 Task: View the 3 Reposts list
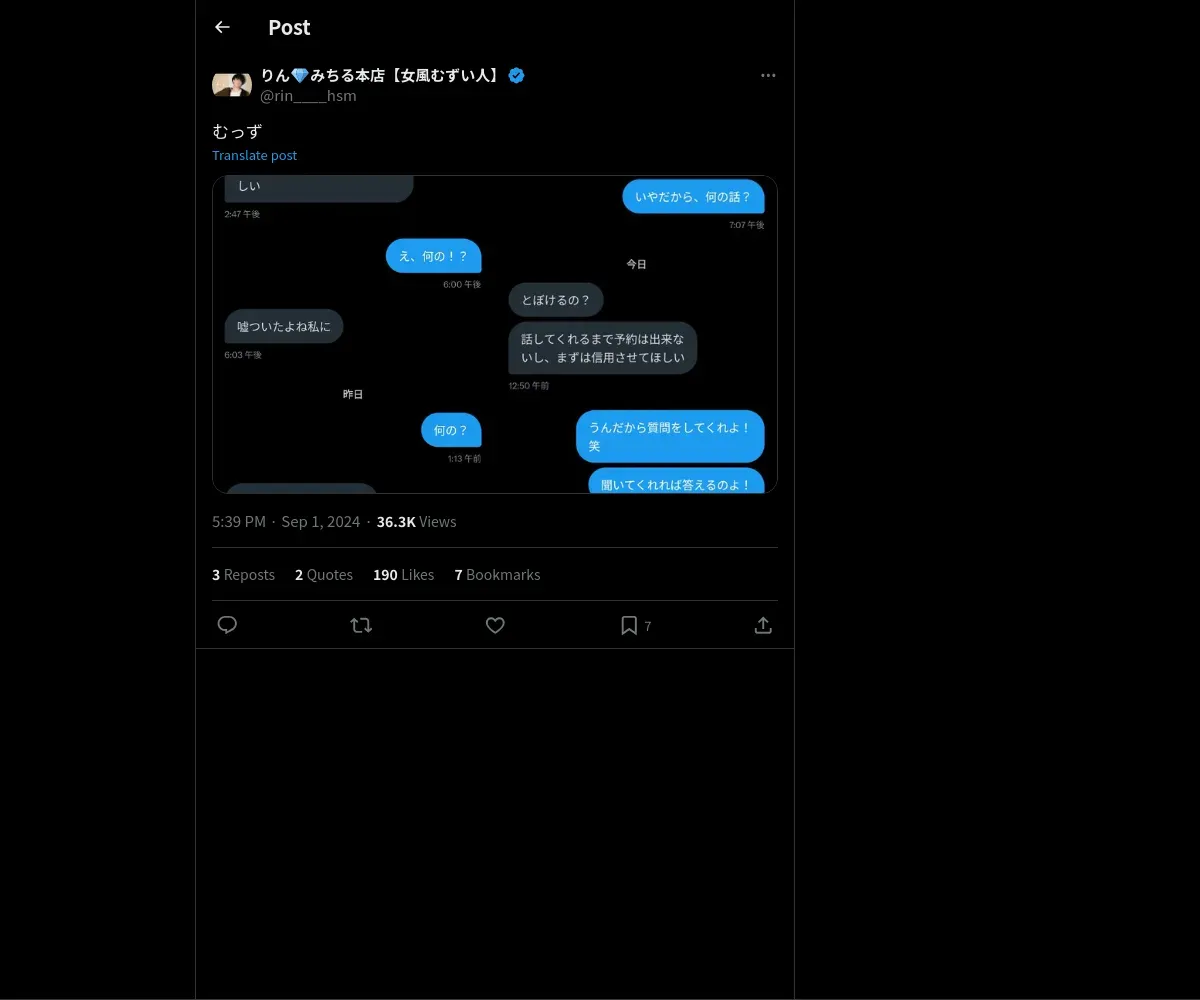click(243, 575)
